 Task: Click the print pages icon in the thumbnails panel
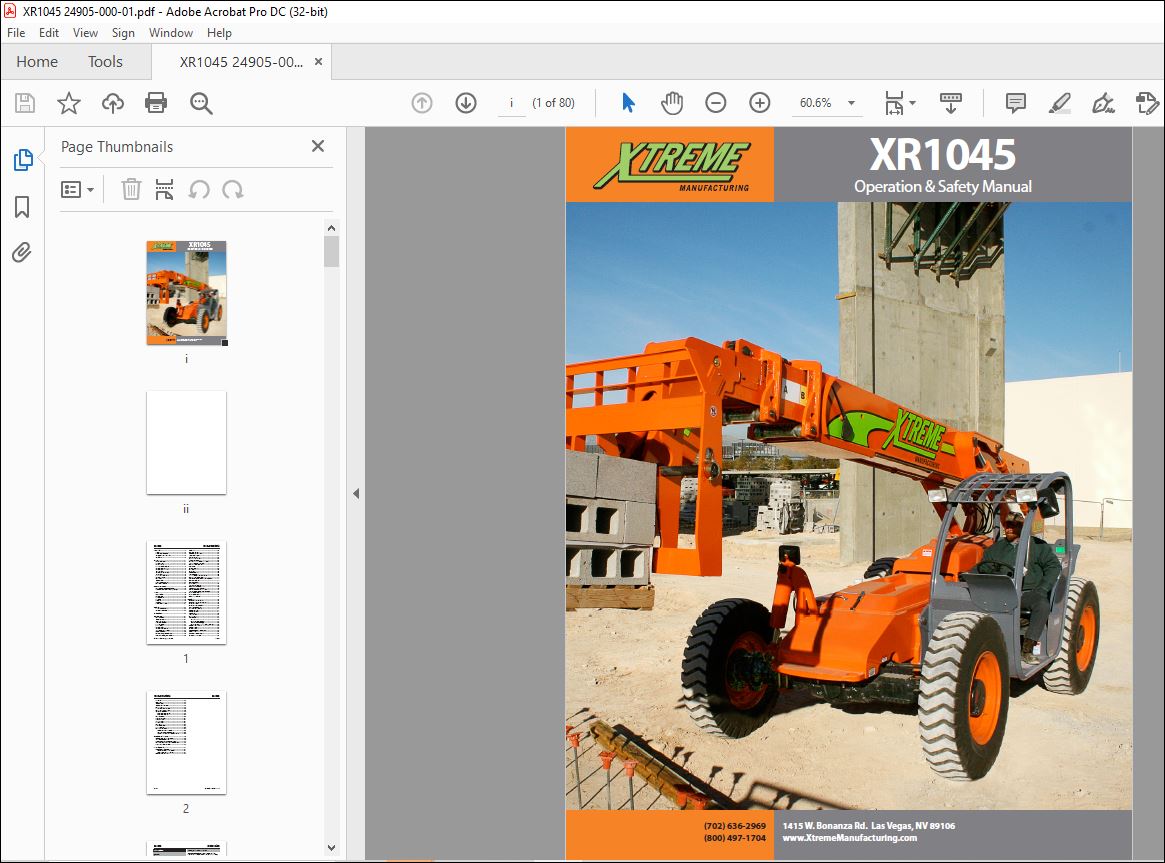click(164, 190)
